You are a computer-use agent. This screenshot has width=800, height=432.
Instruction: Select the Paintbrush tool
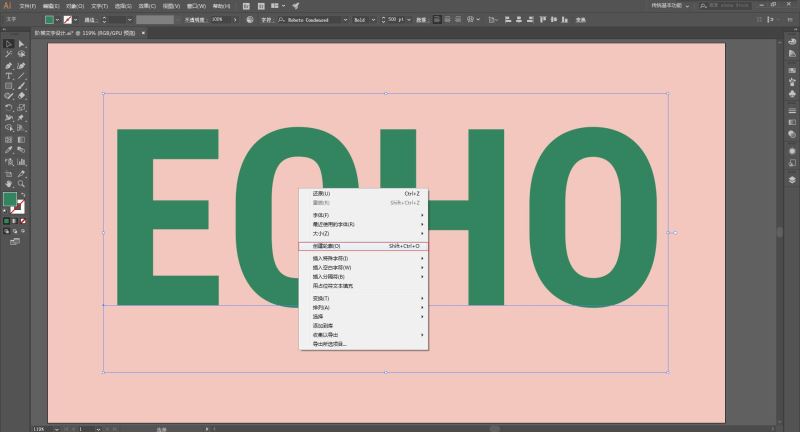21,86
